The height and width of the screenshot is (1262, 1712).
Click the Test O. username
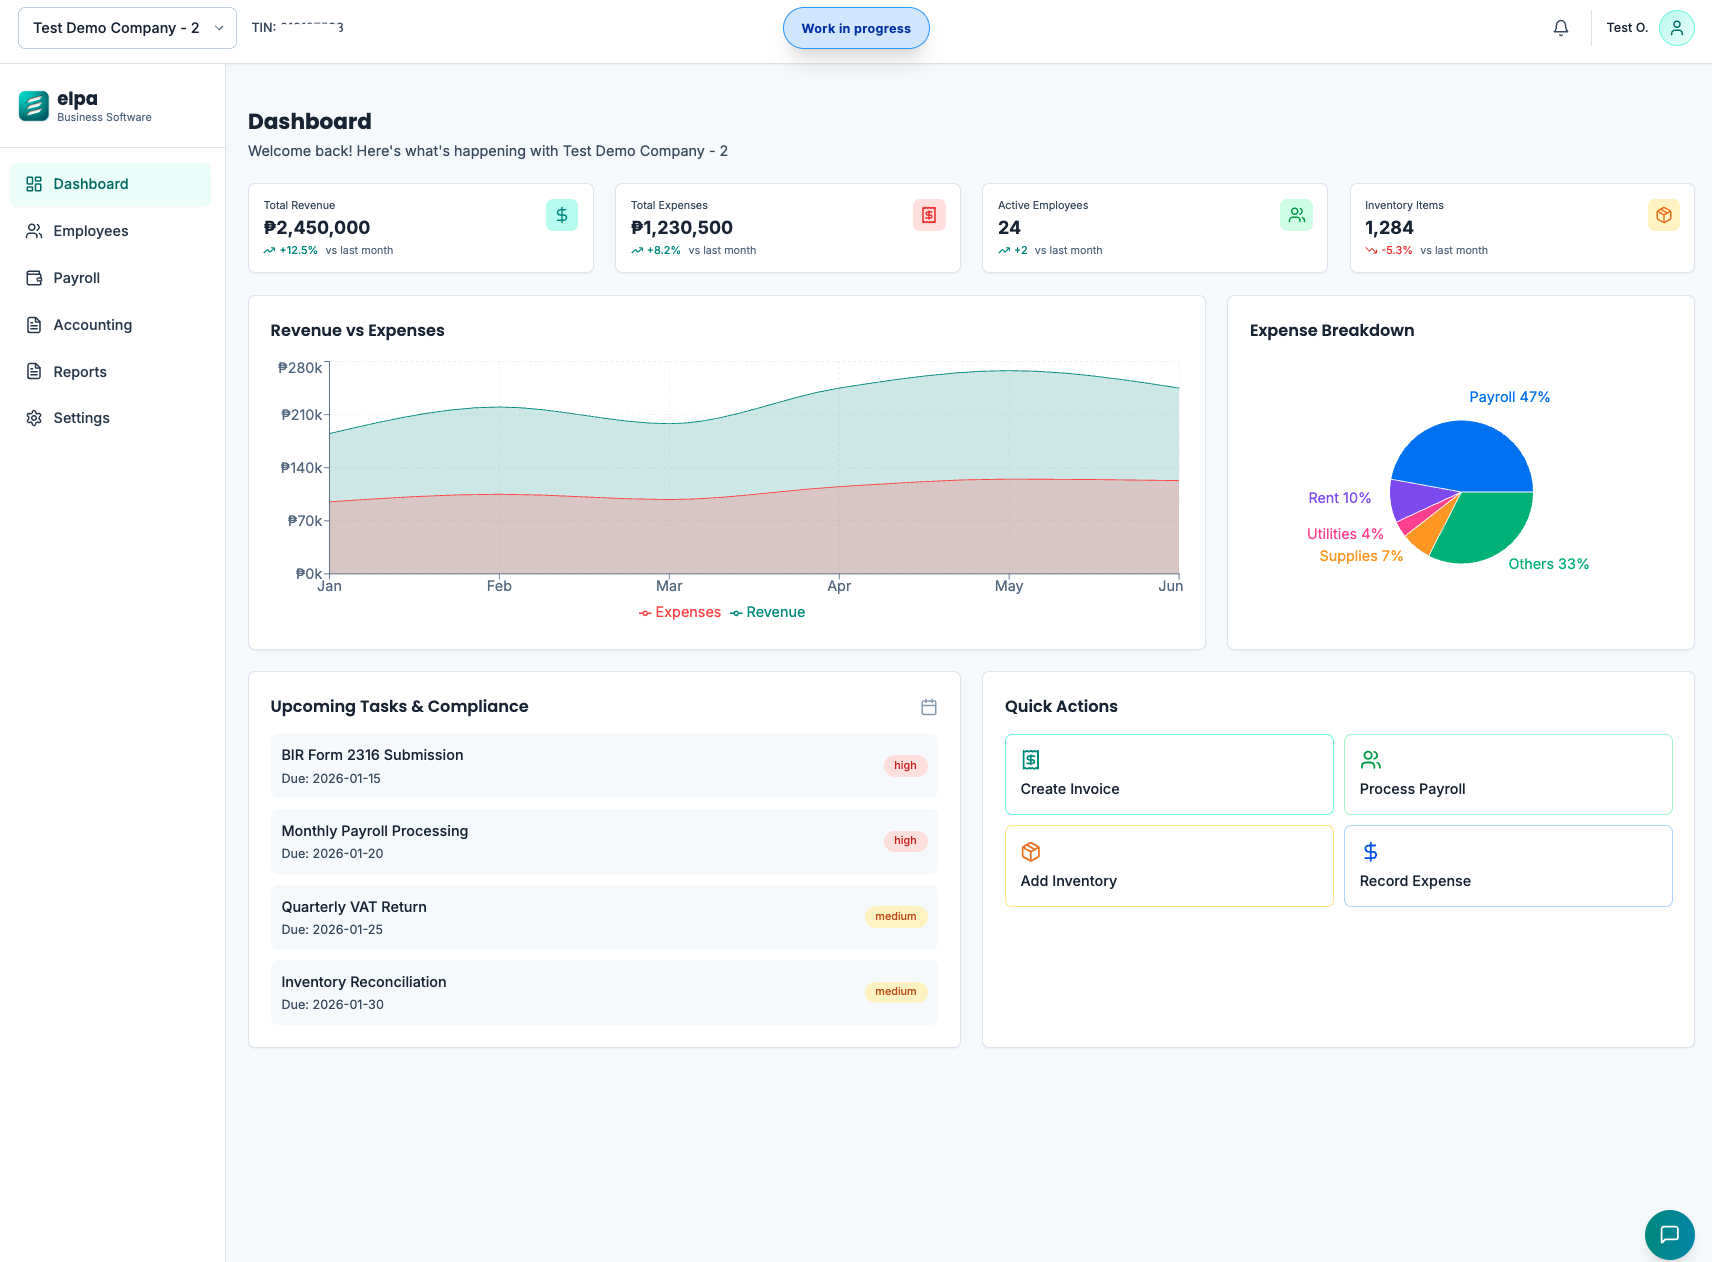tap(1627, 28)
